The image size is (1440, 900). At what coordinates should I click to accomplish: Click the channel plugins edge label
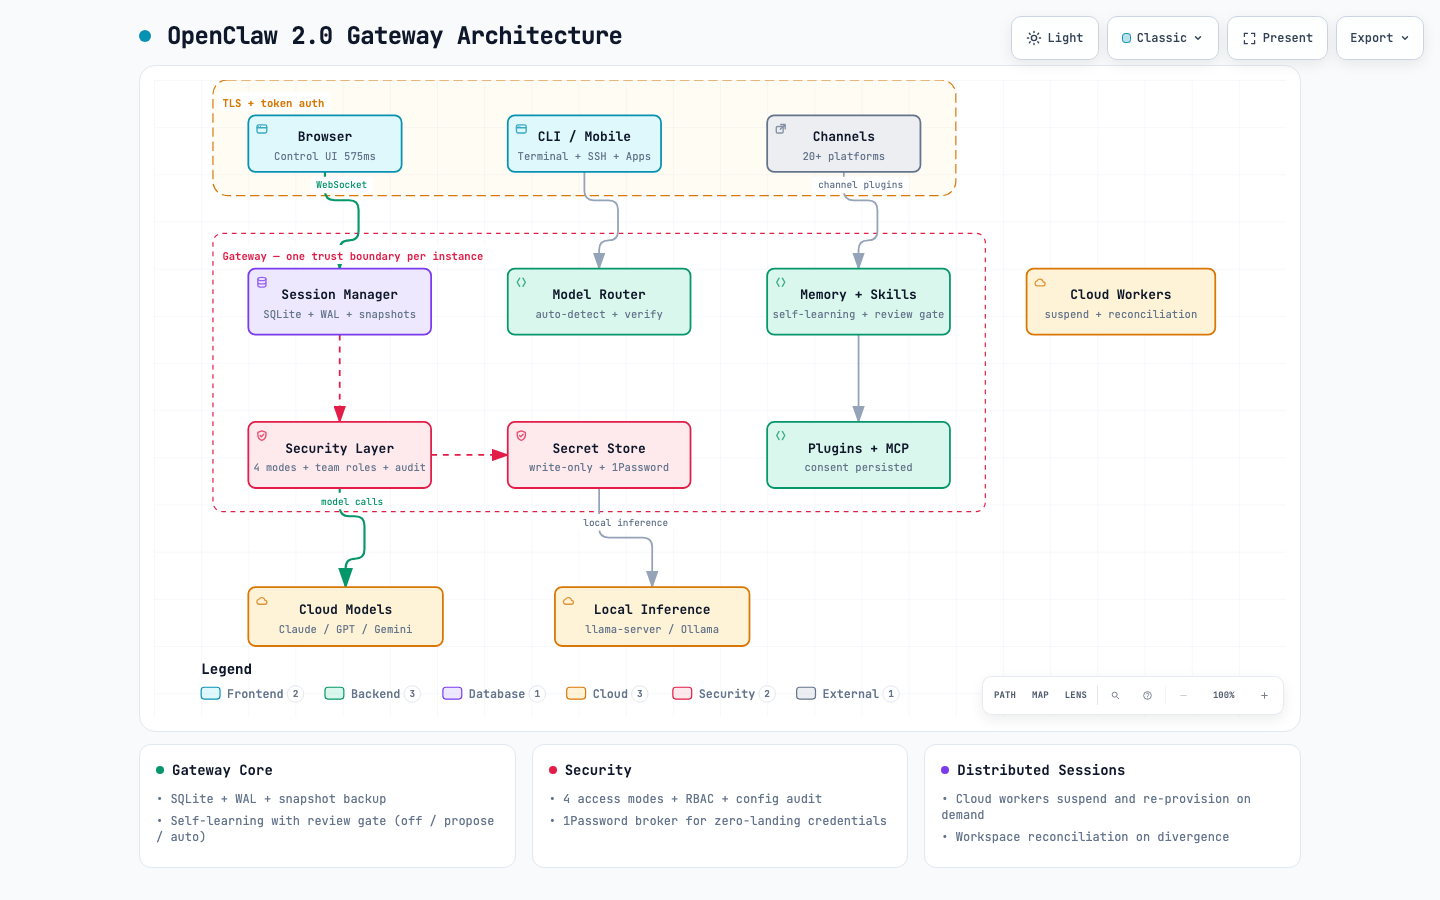(x=860, y=185)
